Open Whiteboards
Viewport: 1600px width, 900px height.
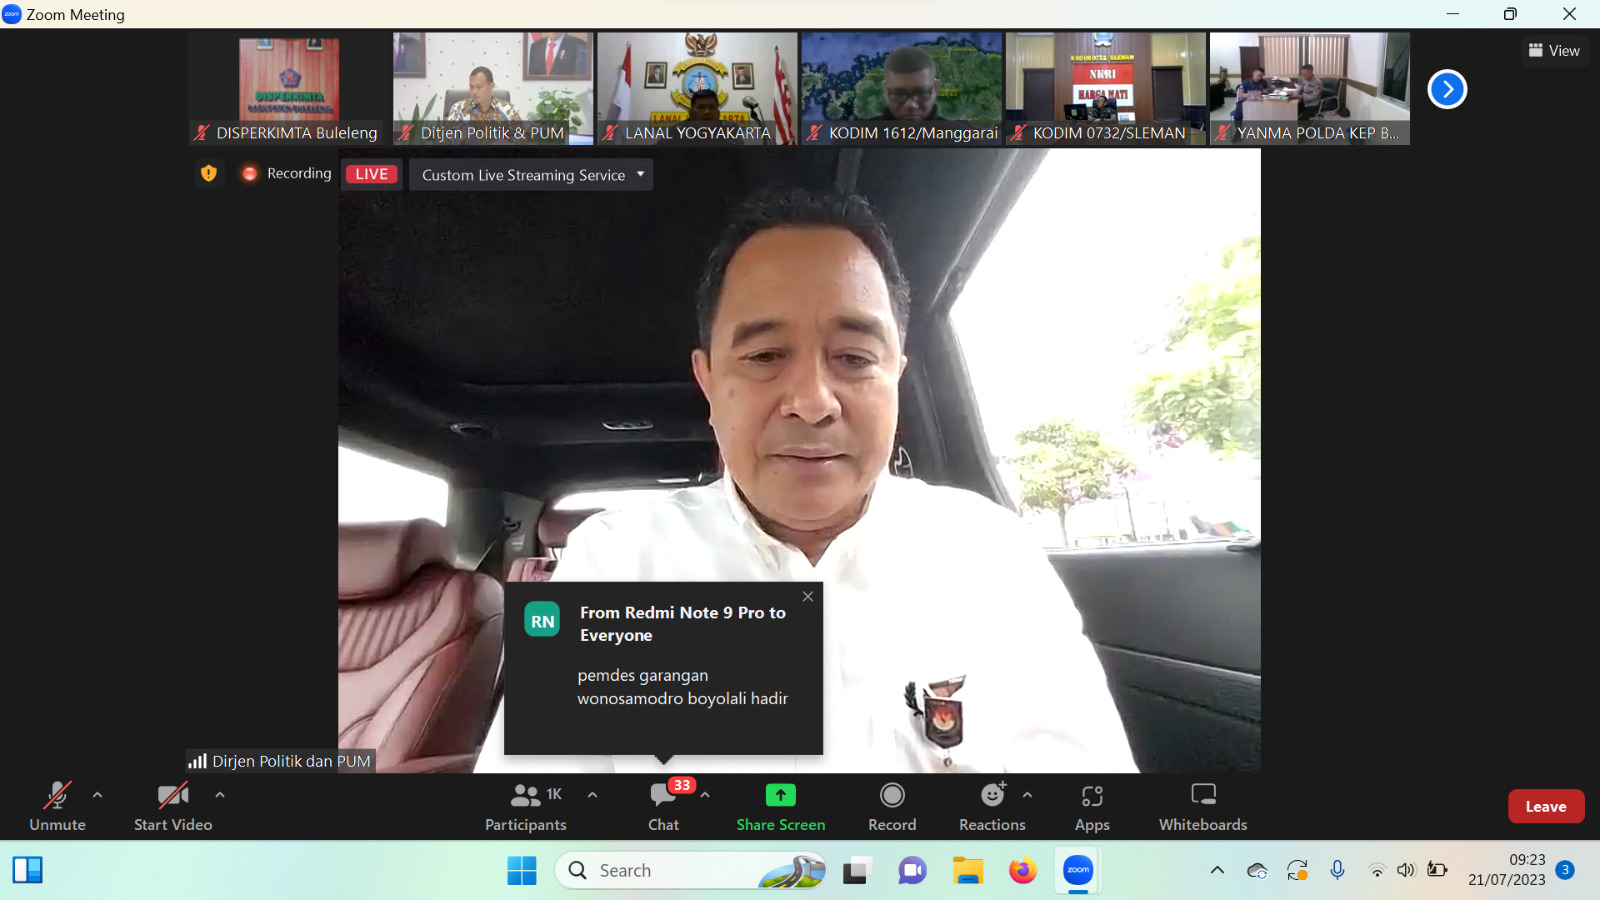[x=1203, y=806]
